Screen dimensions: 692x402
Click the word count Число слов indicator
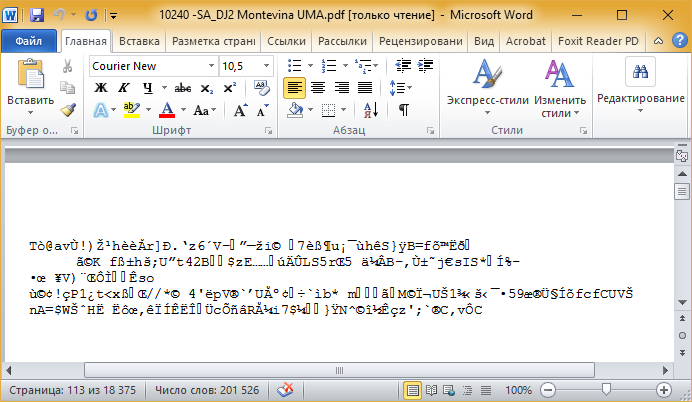pyautogui.click(x=202, y=389)
